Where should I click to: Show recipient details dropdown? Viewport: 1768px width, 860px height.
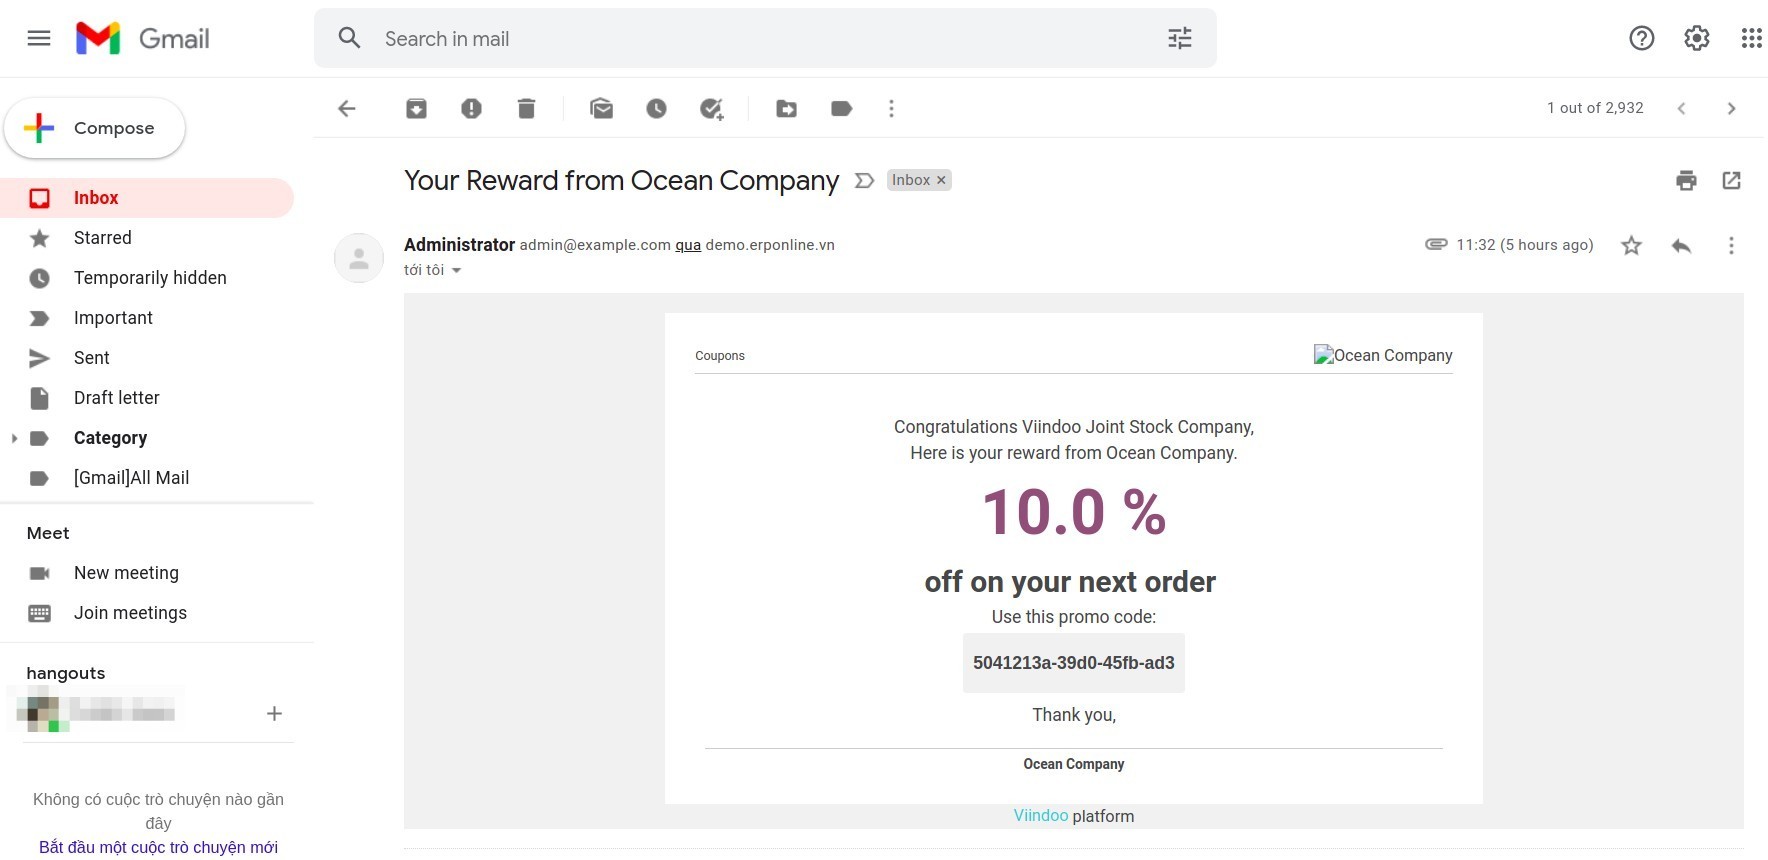[x=457, y=270]
